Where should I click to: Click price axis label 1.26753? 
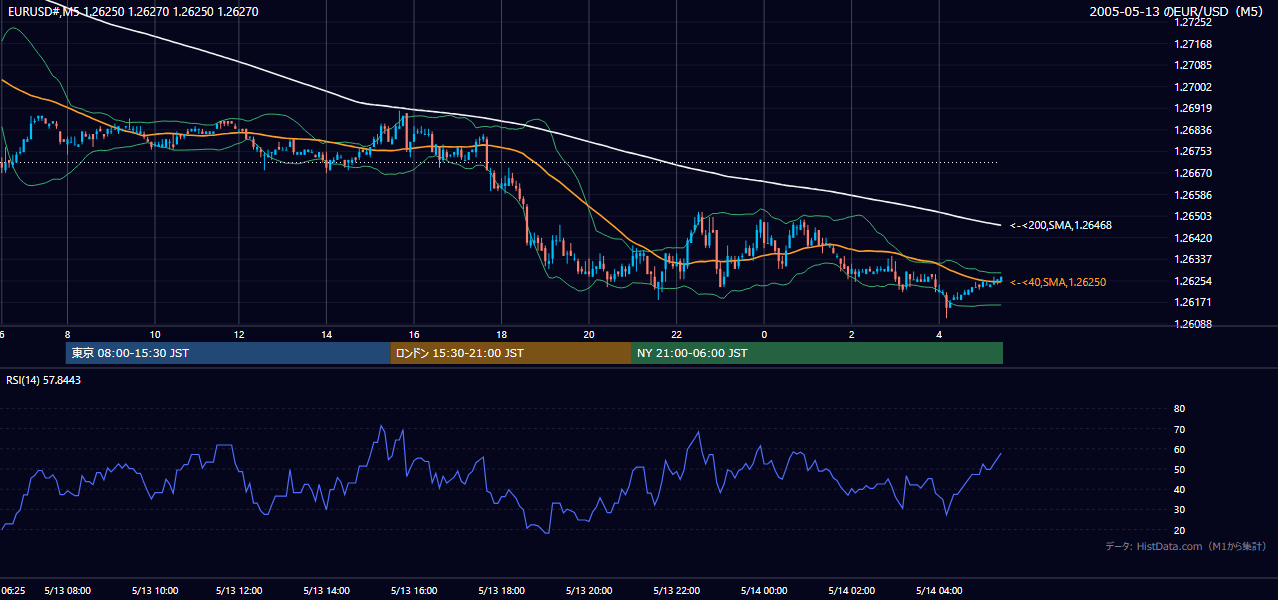1194,151
